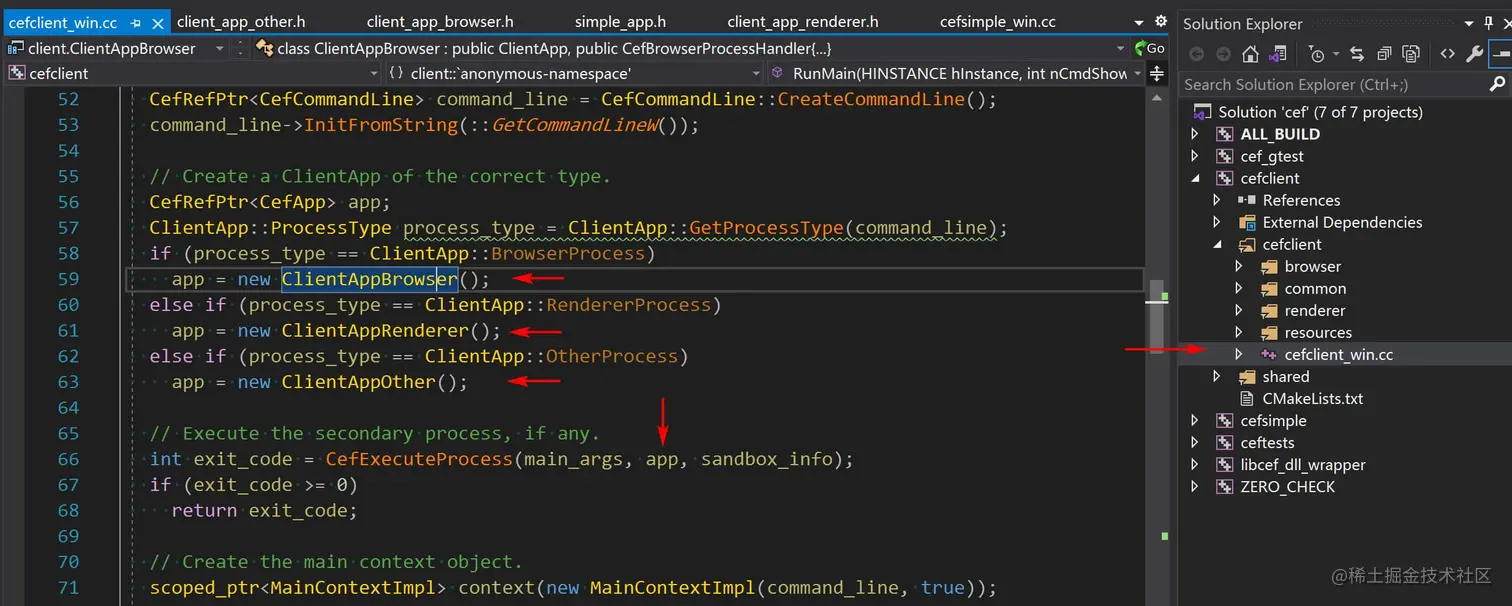
Task: Switch to client_app_browser.h tab
Action: point(440,22)
